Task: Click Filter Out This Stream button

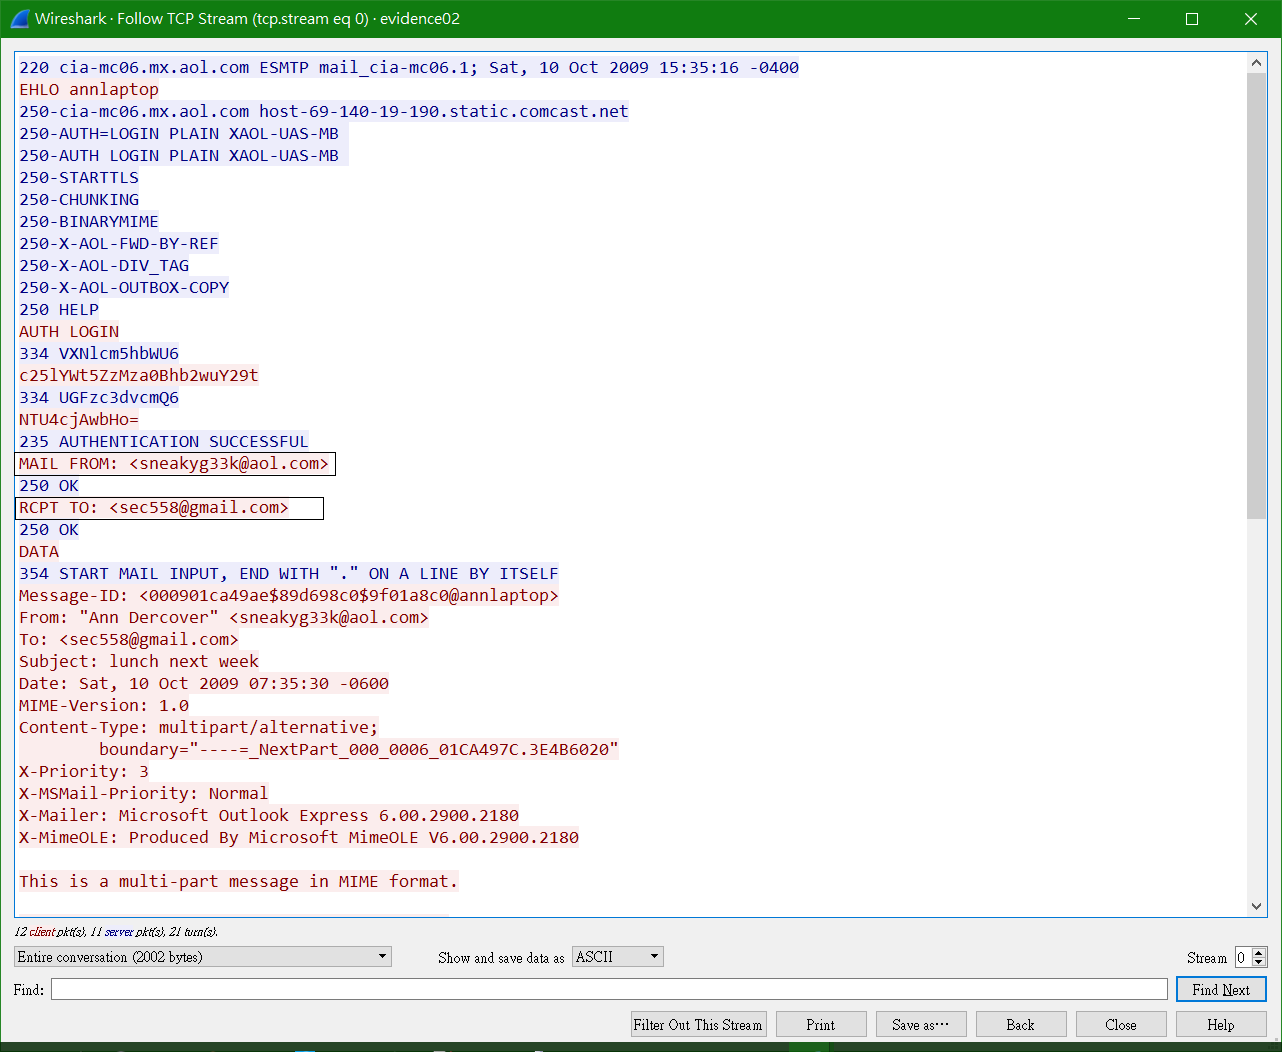Action: pos(698,1024)
